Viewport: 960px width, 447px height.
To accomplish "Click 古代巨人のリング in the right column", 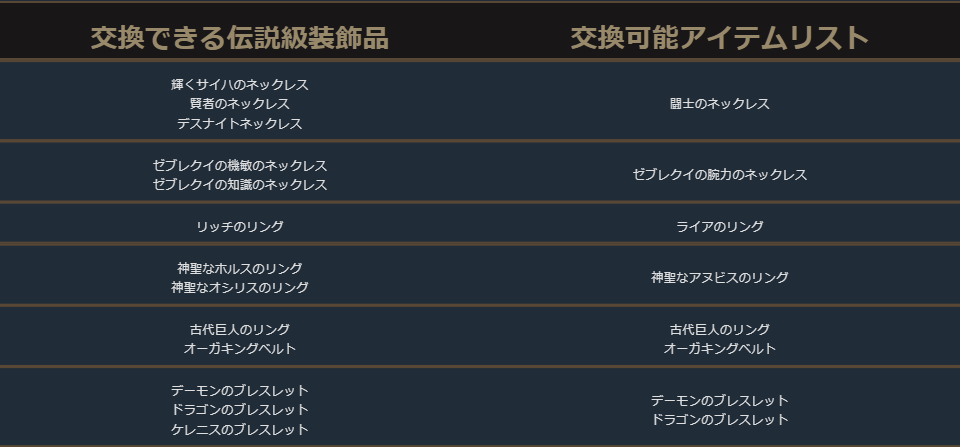I will pos(720,329).
